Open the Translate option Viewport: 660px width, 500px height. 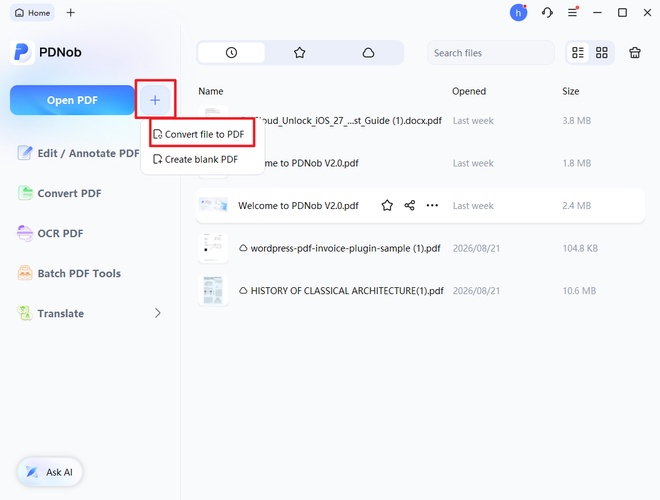(x=90, y=313)
